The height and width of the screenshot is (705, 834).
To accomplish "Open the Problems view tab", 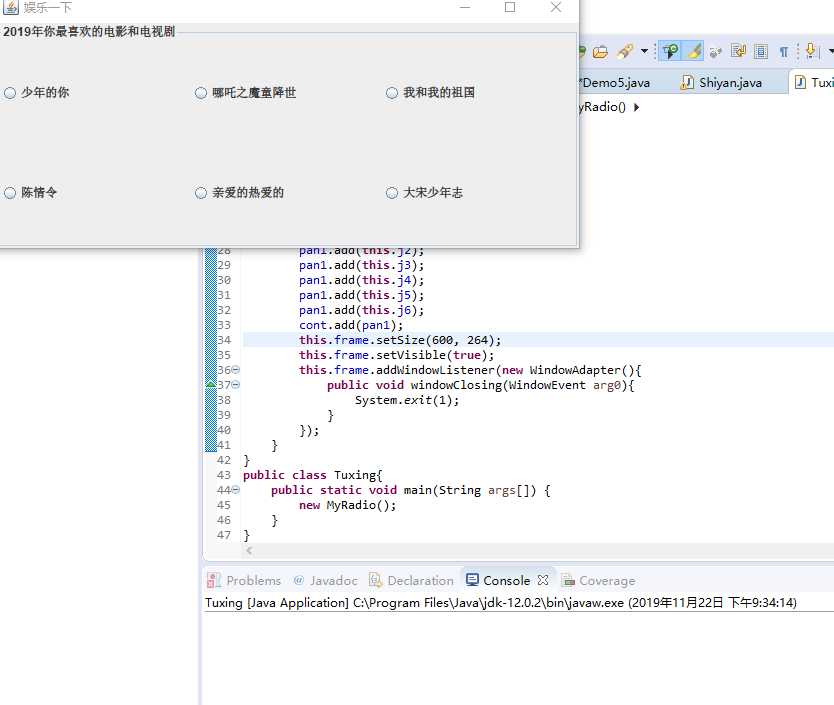I will (244, 580).
